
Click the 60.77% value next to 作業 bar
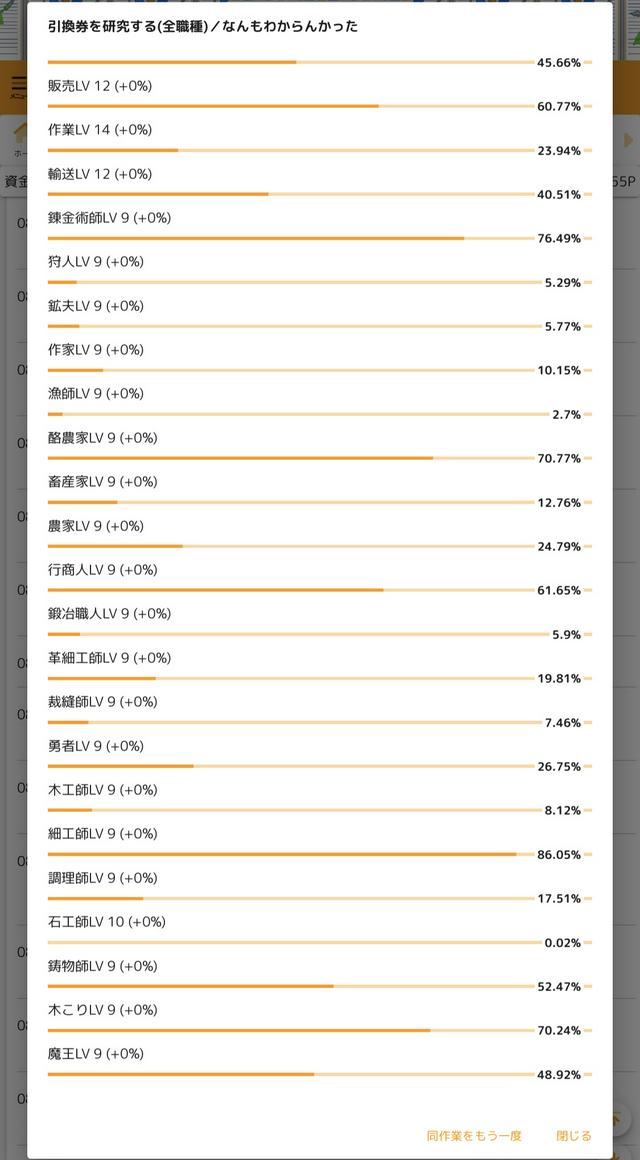(559, 107)
